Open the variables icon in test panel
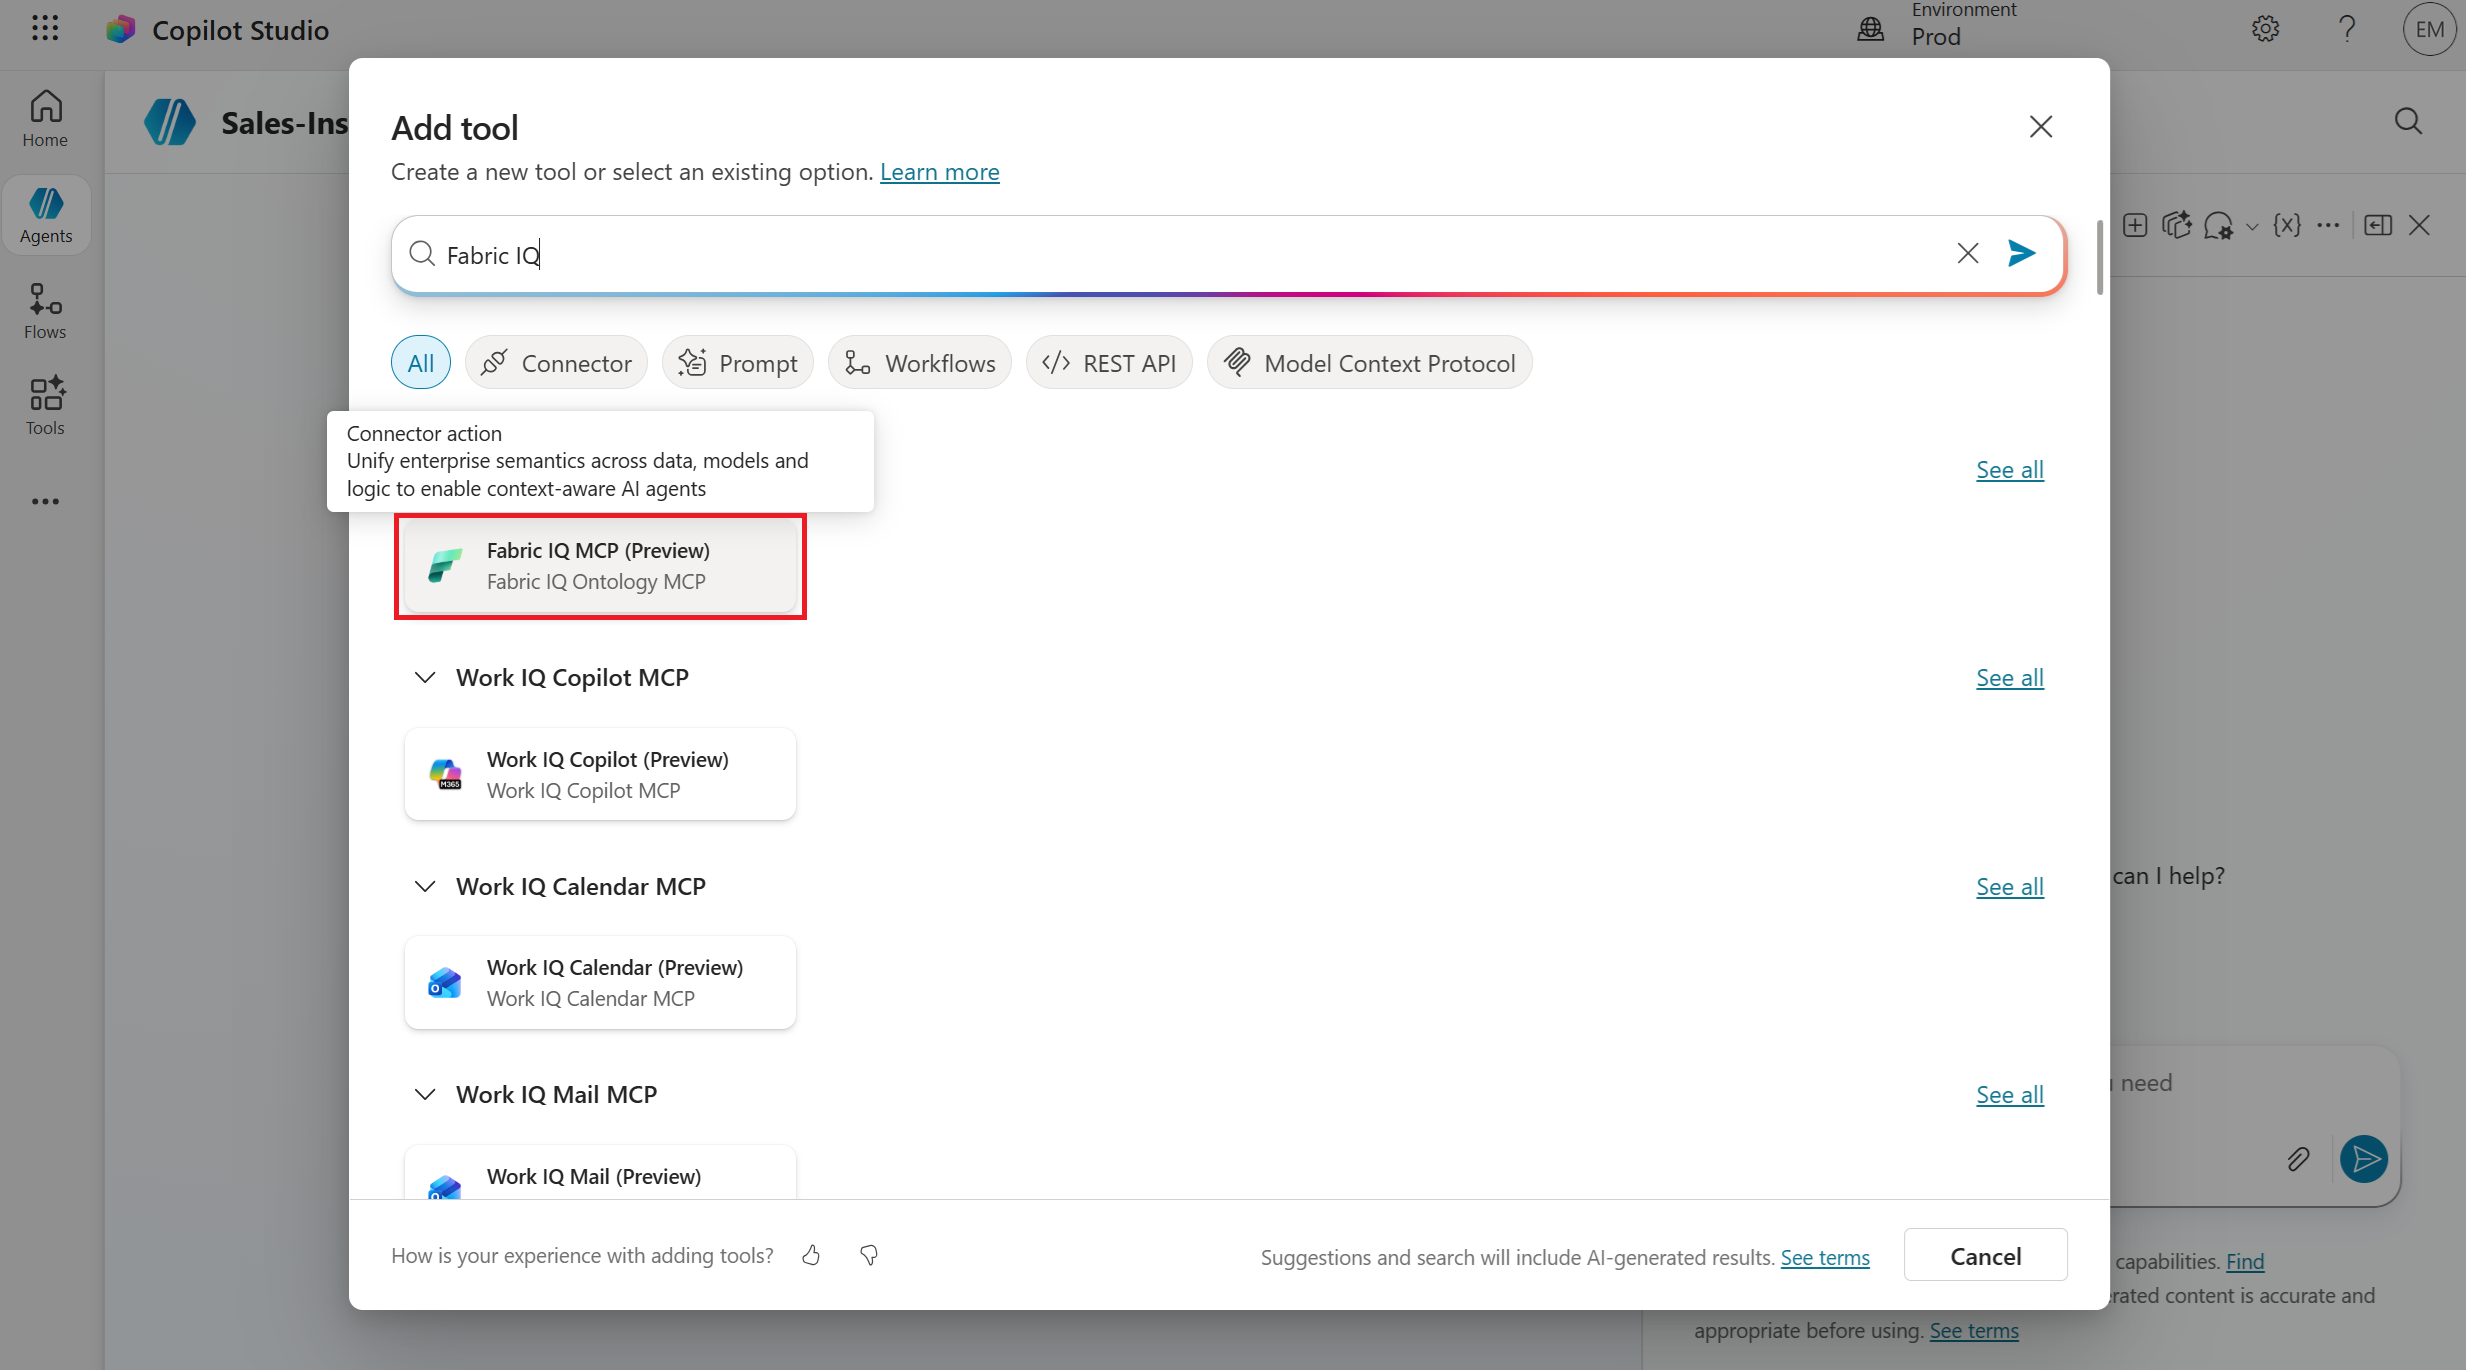This screenshot has width=2466, height=1370. (x=2287, y=225)
